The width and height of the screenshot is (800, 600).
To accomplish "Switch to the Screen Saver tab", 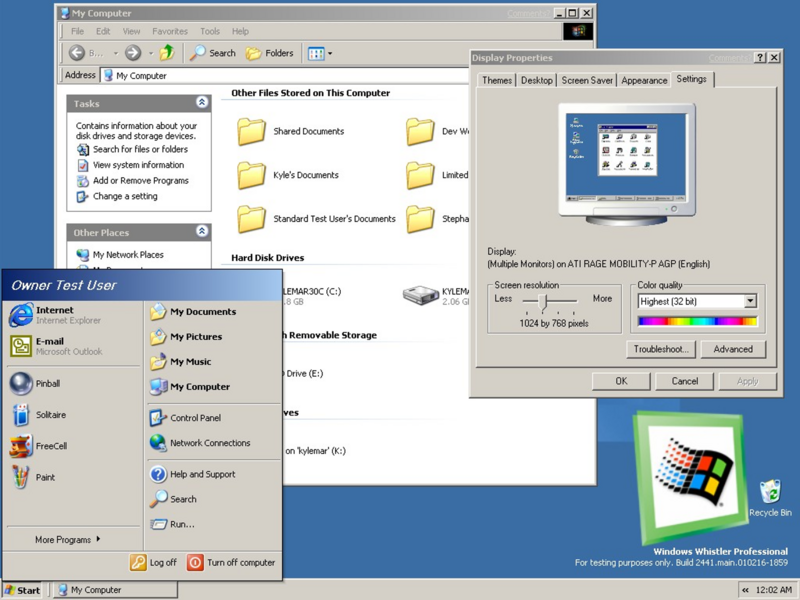I will pyautogui.click(x=587, y=80).
